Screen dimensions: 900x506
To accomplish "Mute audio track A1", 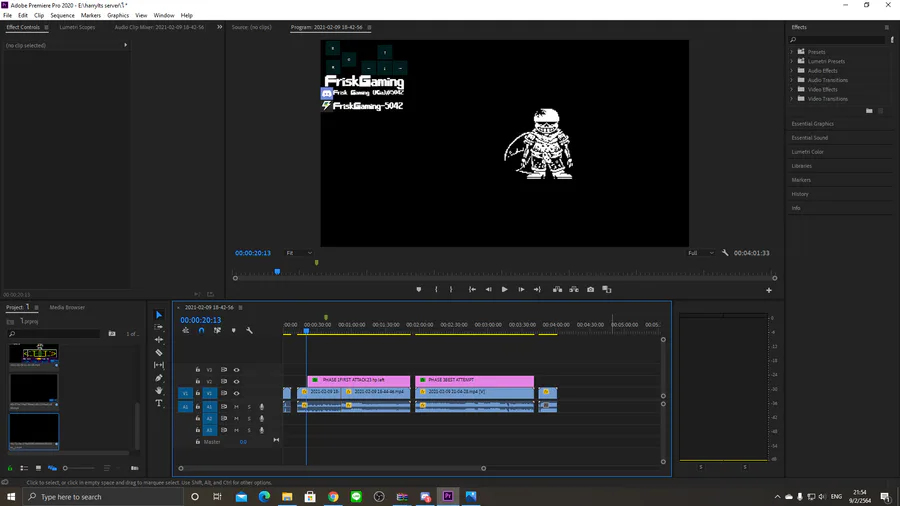I will 236,407.
